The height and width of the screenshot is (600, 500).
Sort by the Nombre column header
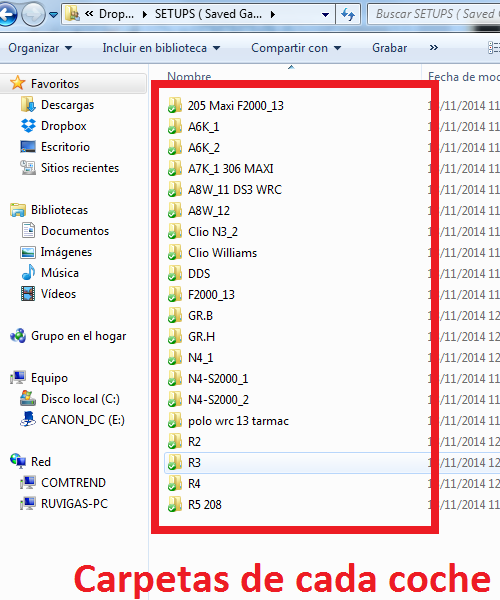pos(189,76)
